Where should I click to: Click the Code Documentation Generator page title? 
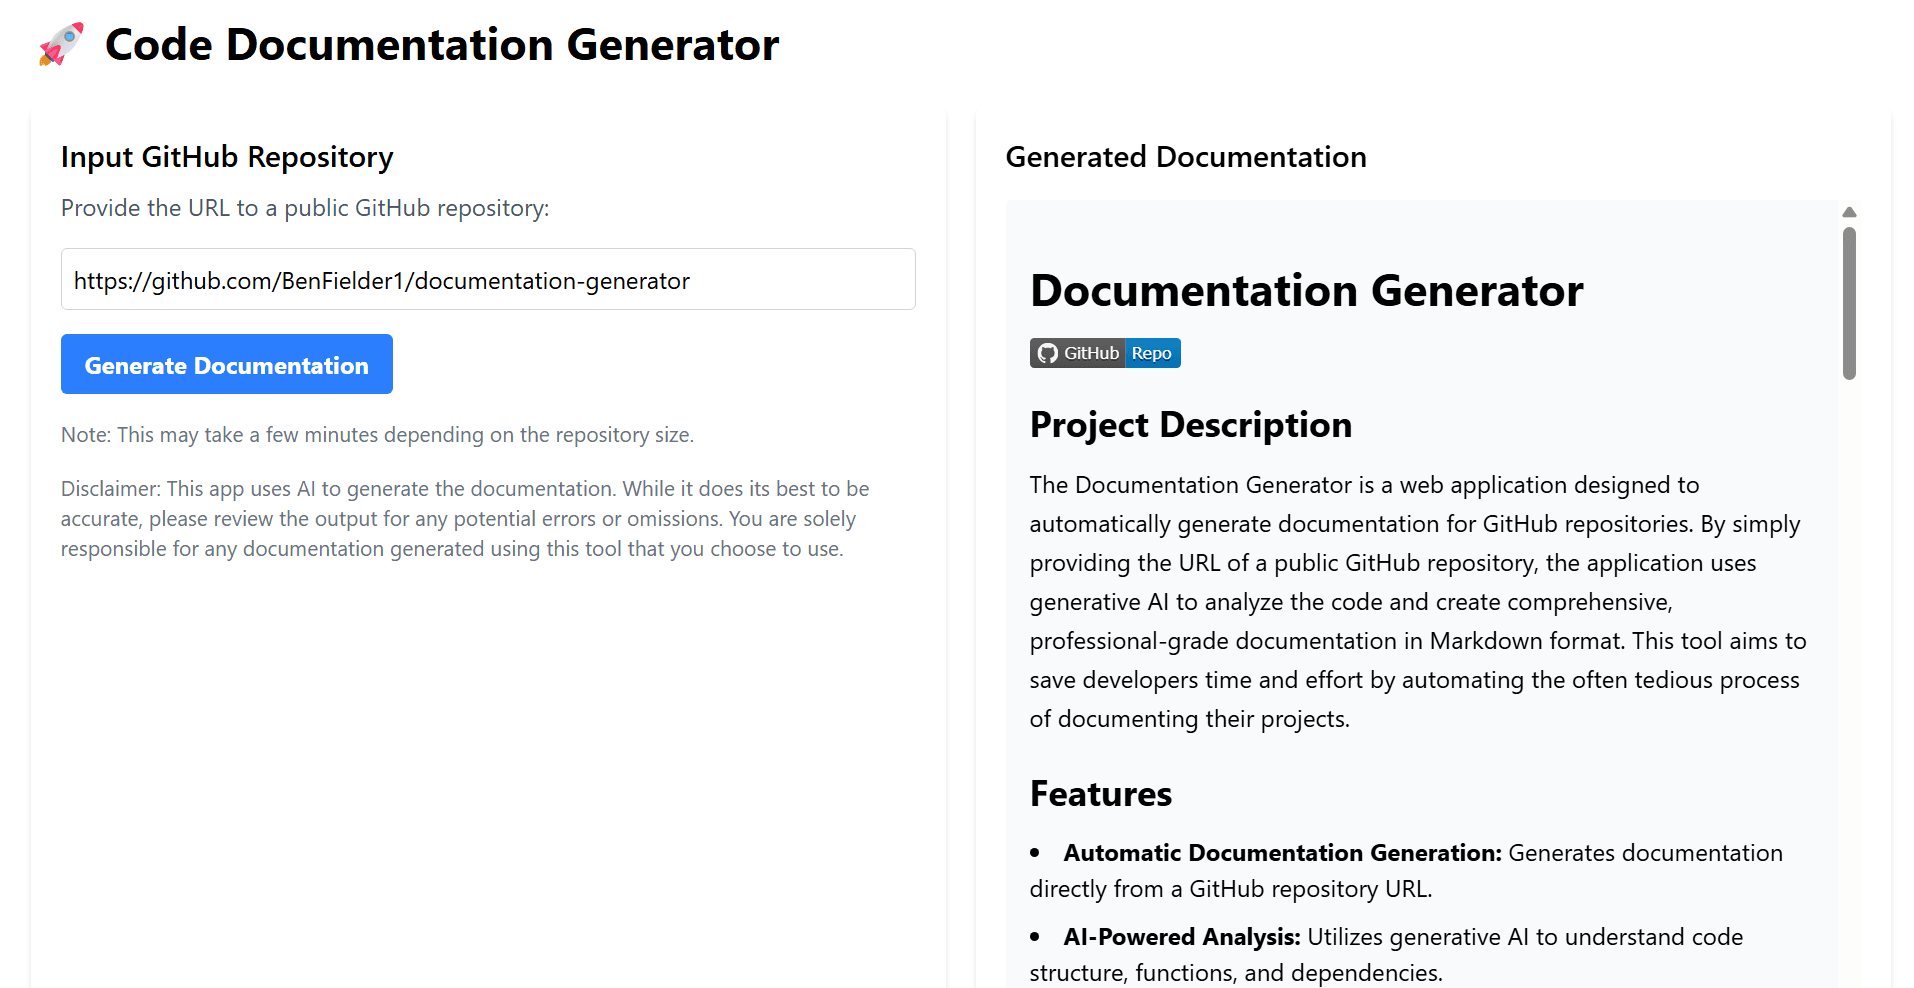point(441,44)
